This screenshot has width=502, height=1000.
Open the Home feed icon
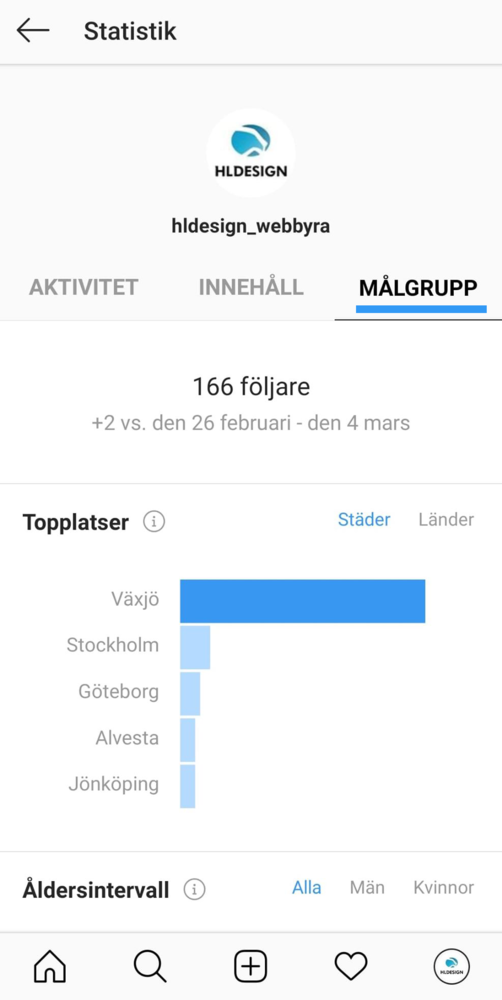pos(50,966)
